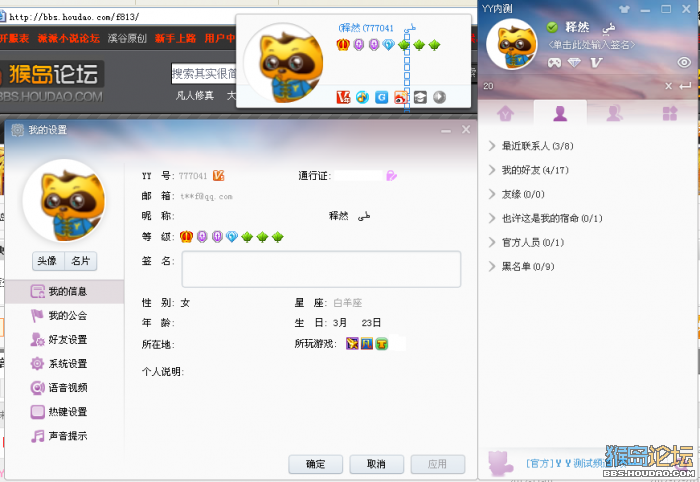Select 系统设置 in settings sidebar
Viewport: 700px width, 482px height.
64,364
